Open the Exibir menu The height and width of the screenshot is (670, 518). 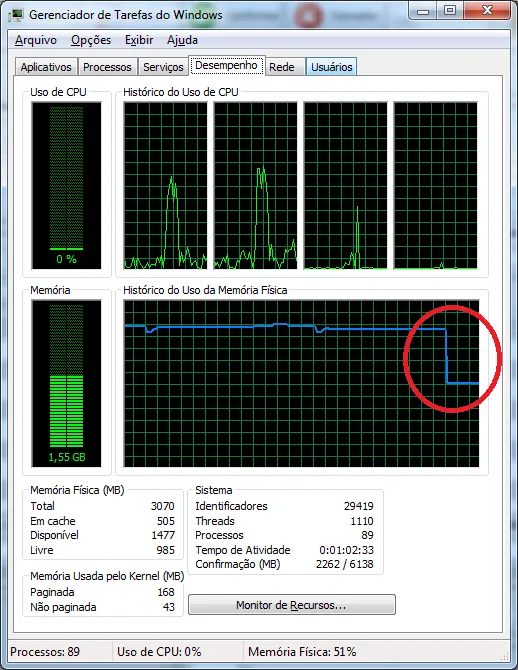click(139, 40)
